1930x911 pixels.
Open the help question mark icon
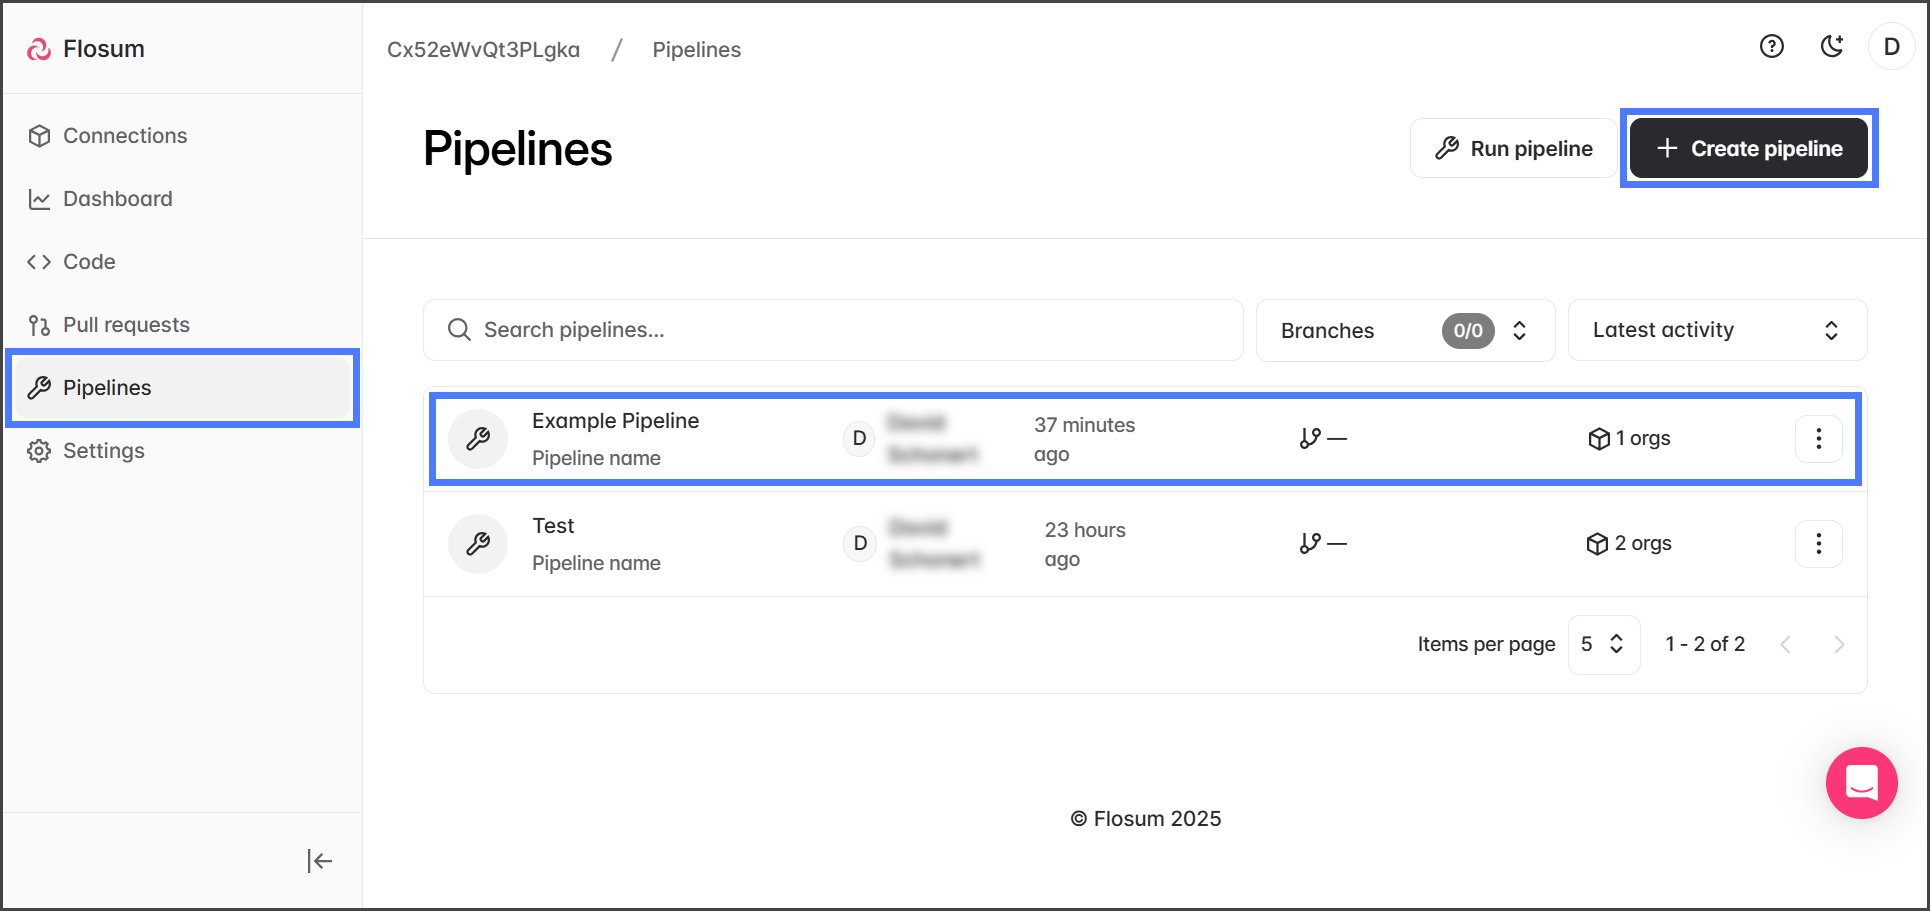pyautogui.click(x=1771, y=47)
